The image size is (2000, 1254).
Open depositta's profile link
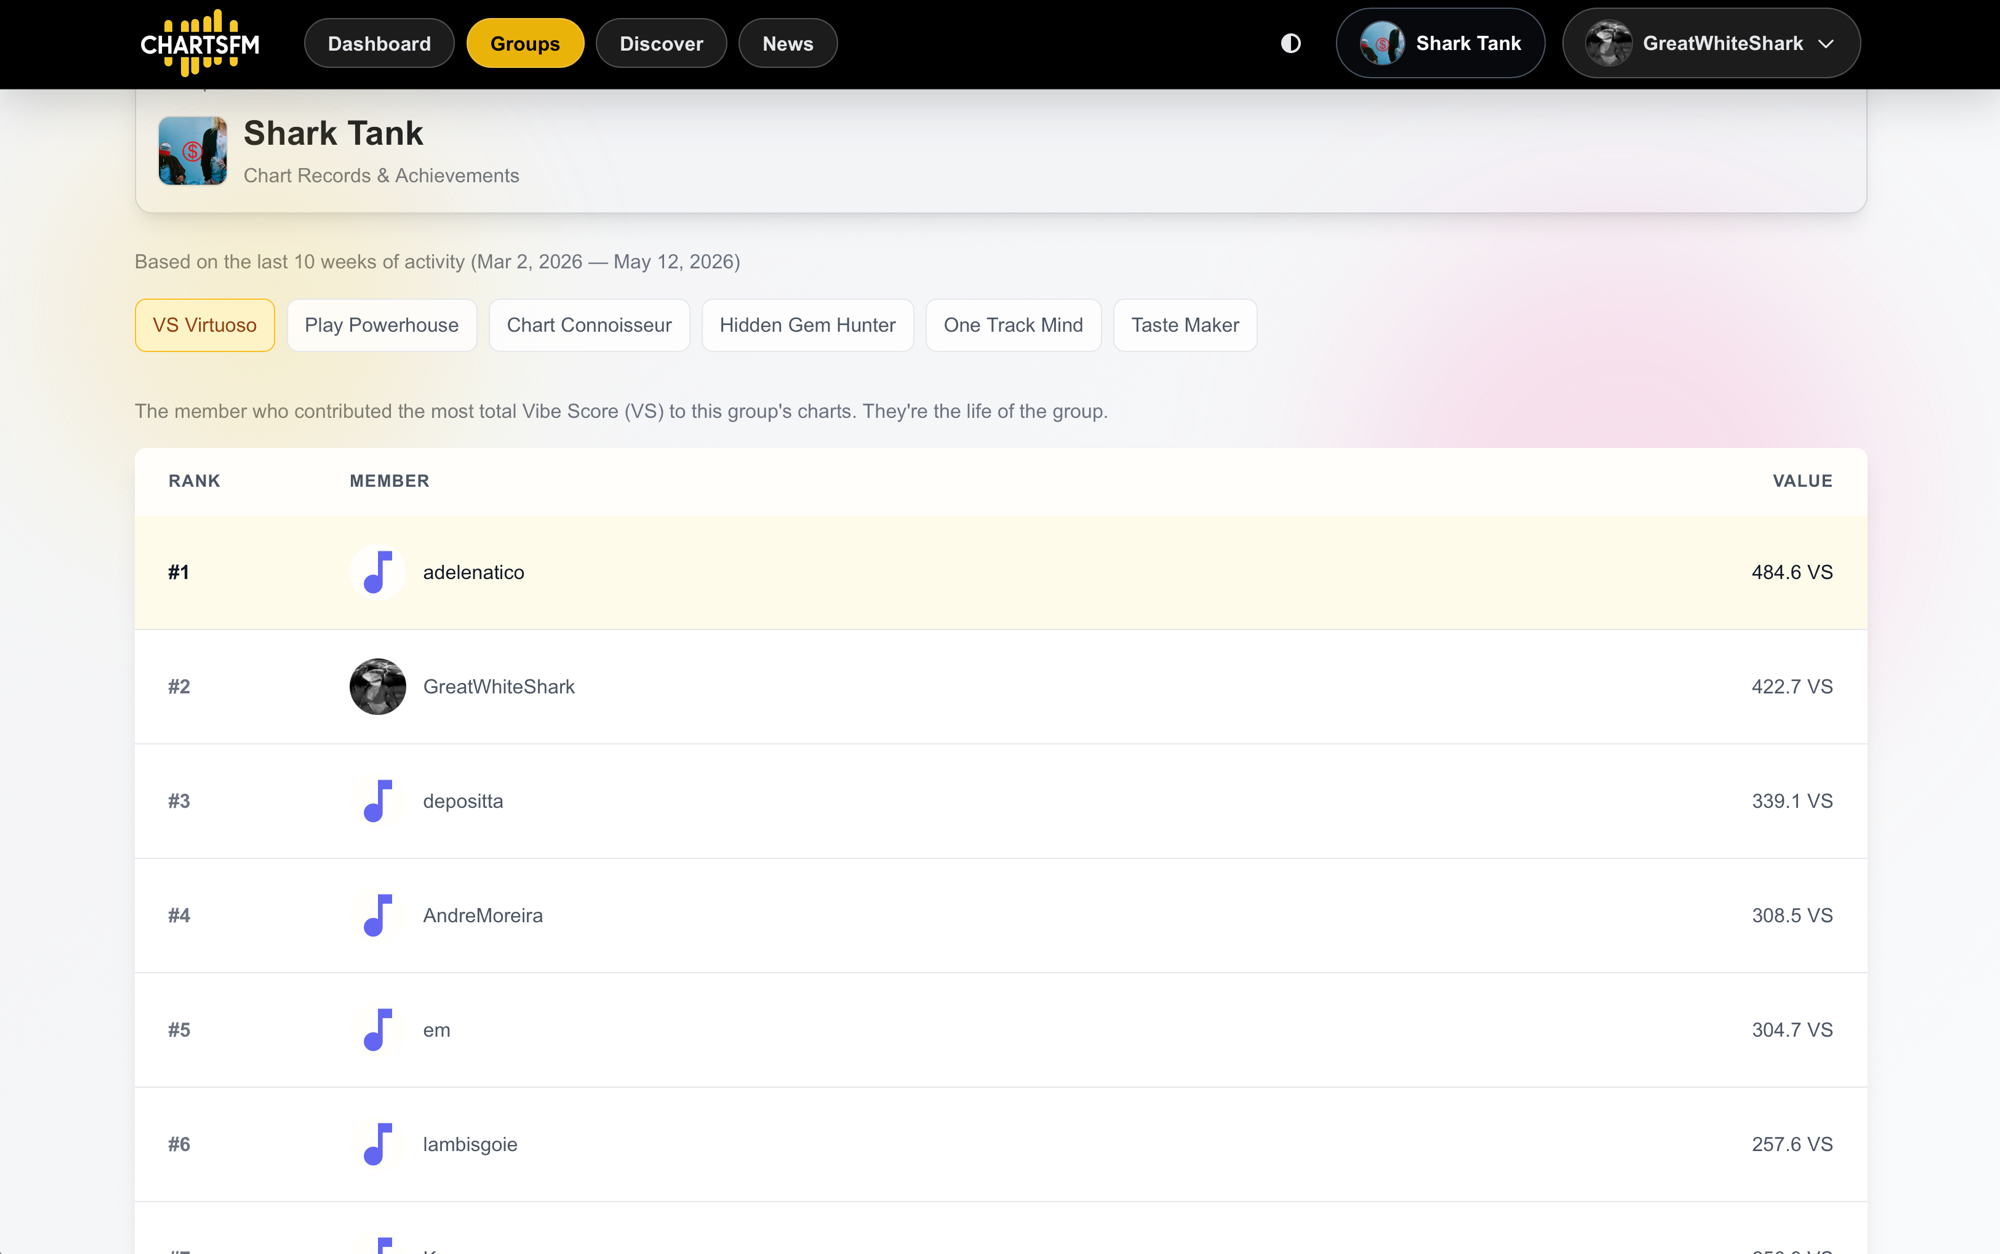coord(463,802)
